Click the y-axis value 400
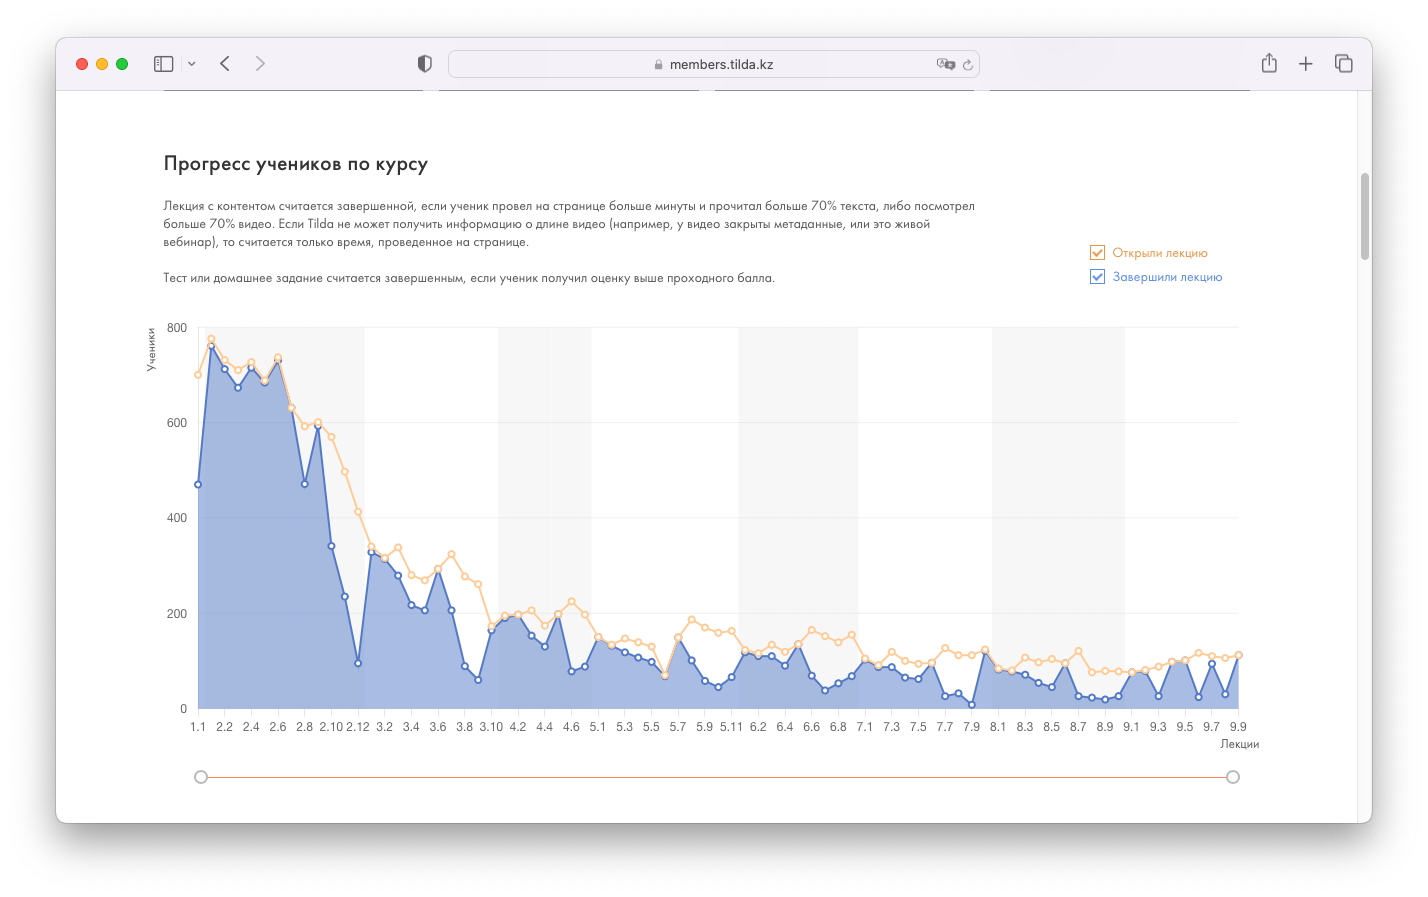The height and width of the screenshot is (897, 1428). [177, 518]
